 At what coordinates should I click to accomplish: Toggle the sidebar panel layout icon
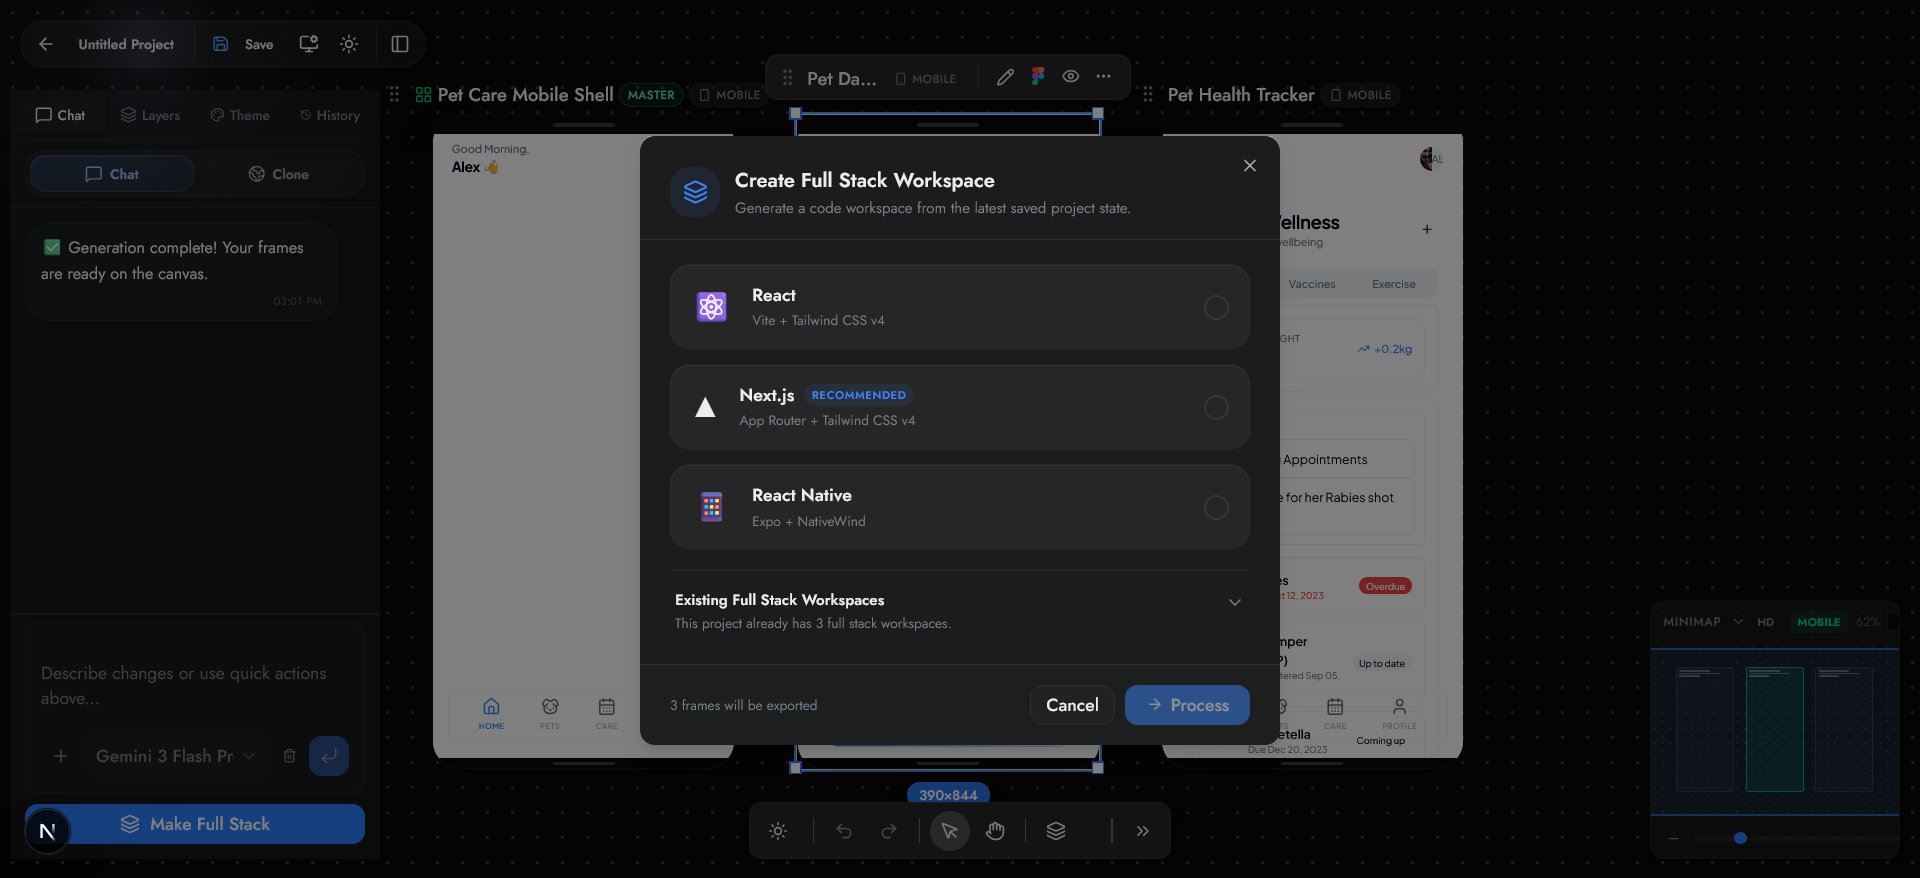(400, 44)
